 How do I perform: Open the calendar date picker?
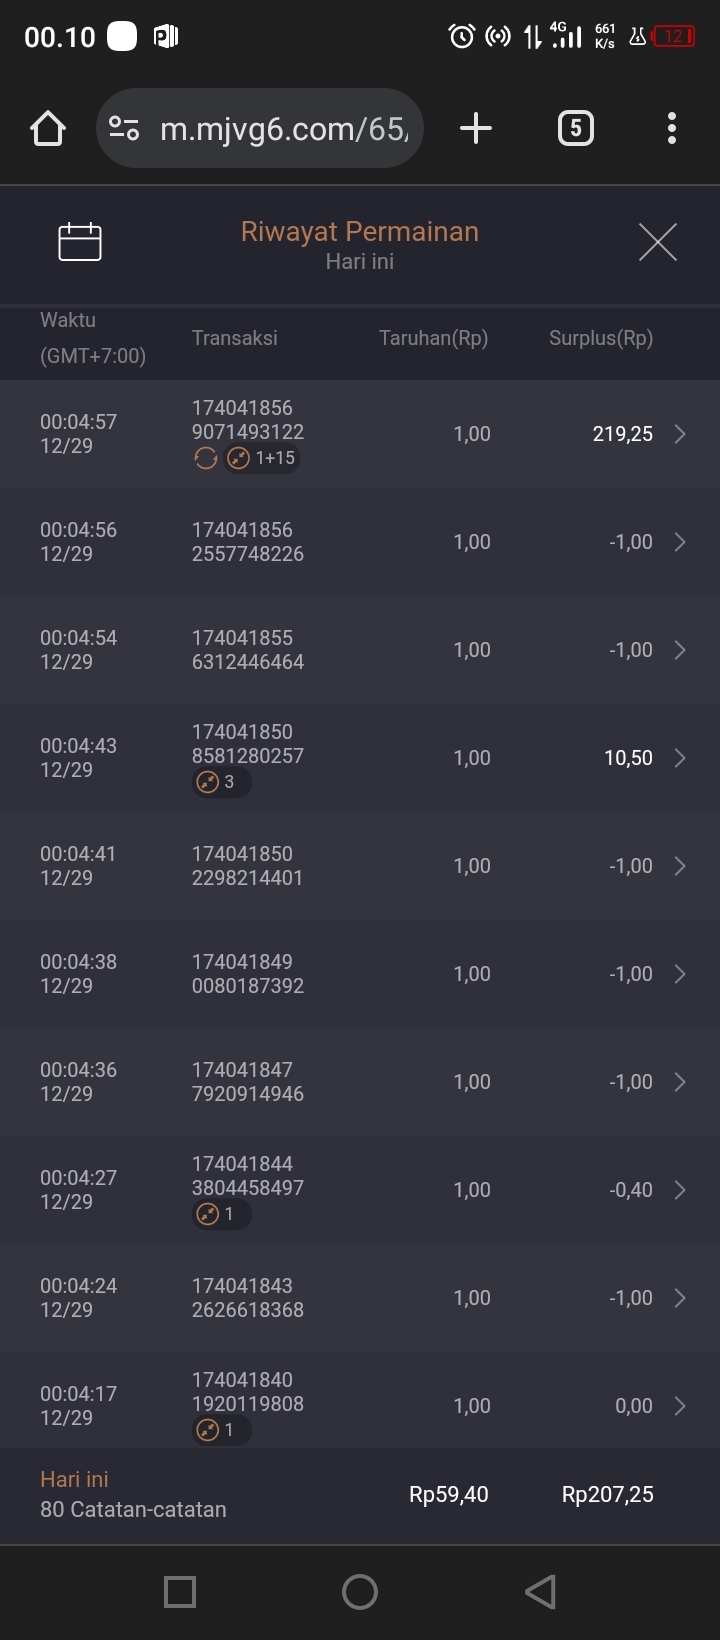point(80,242)
